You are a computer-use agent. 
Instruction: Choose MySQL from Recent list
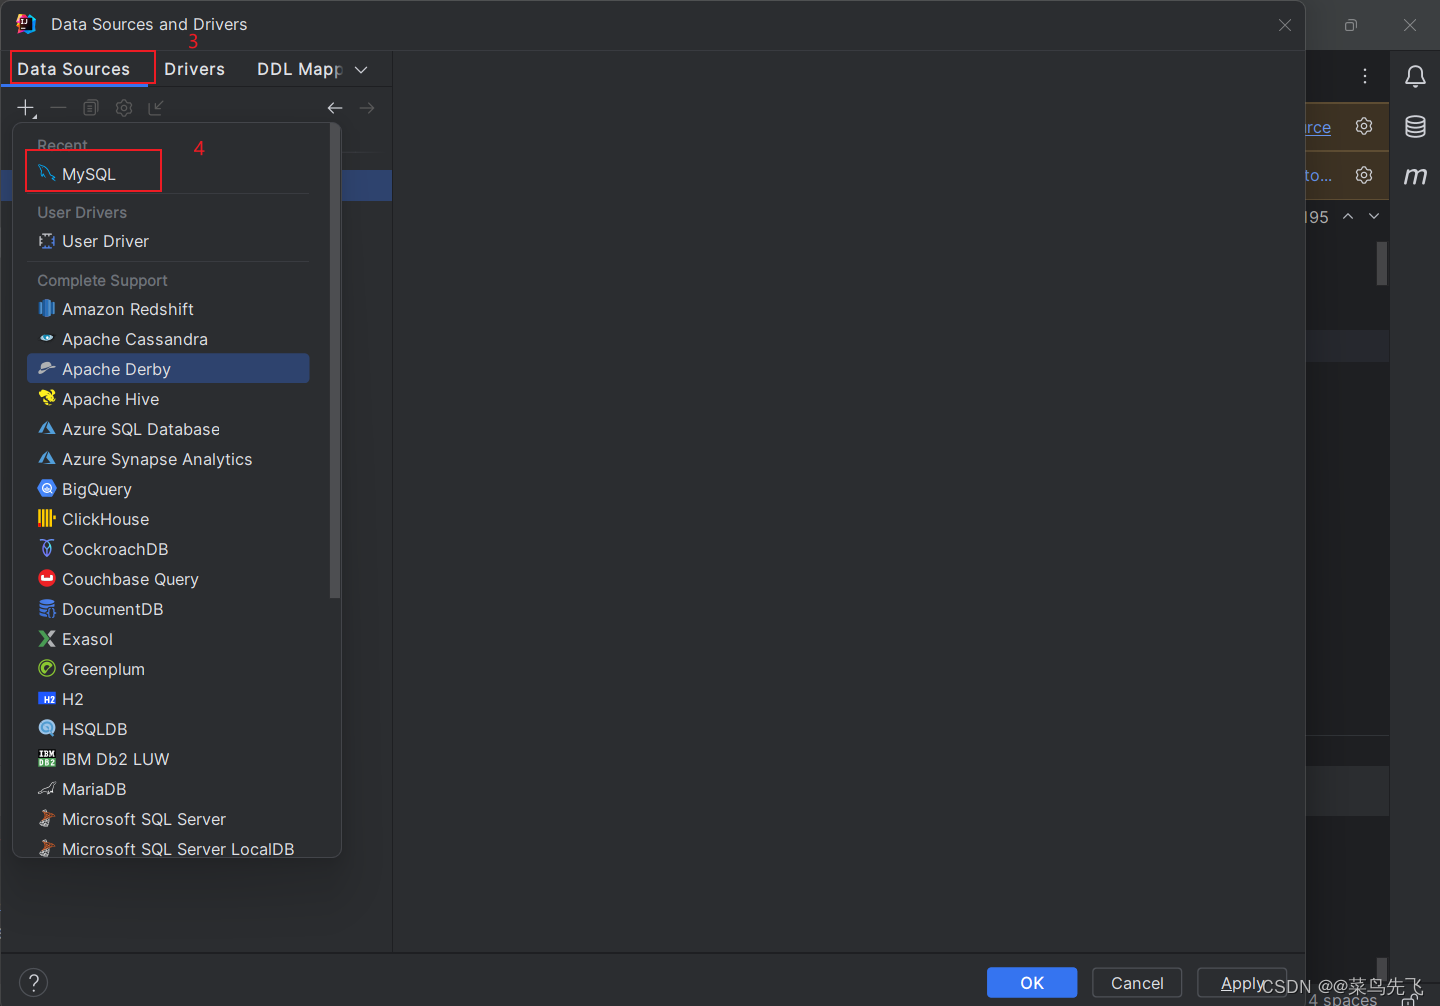(168, 174)
